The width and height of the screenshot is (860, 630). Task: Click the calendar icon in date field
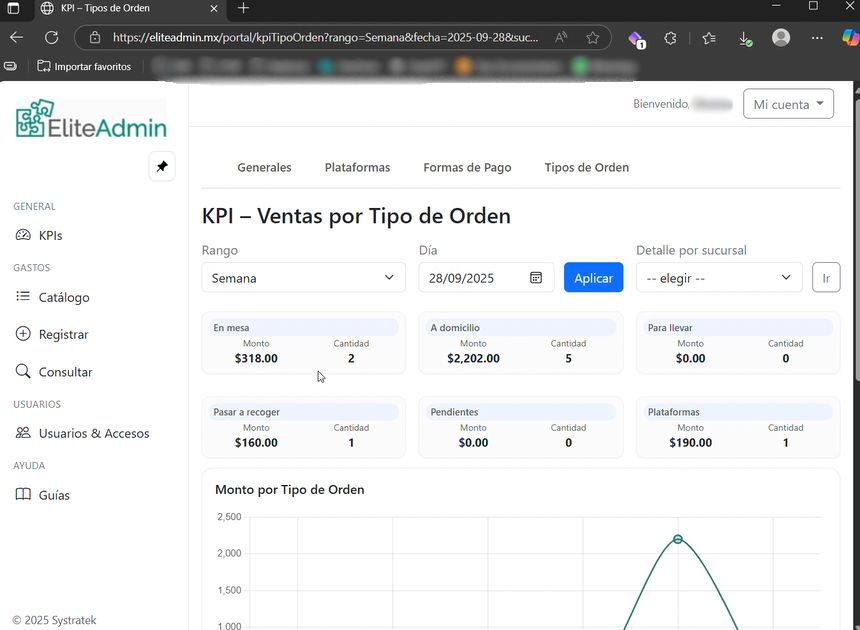tap(536, 278)
